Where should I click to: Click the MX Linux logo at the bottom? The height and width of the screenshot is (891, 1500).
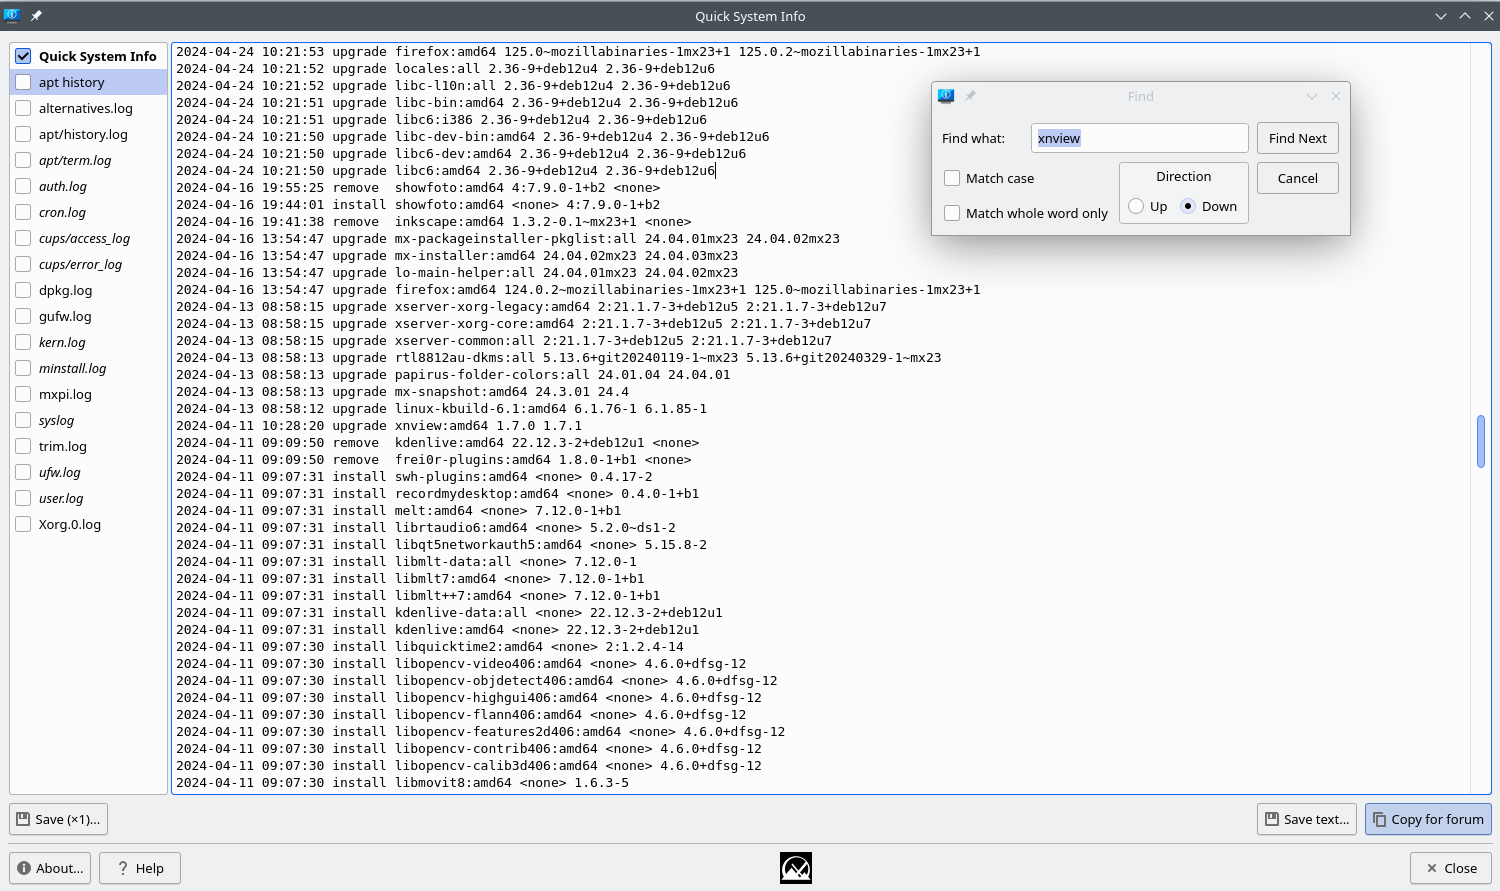[796, 868]
